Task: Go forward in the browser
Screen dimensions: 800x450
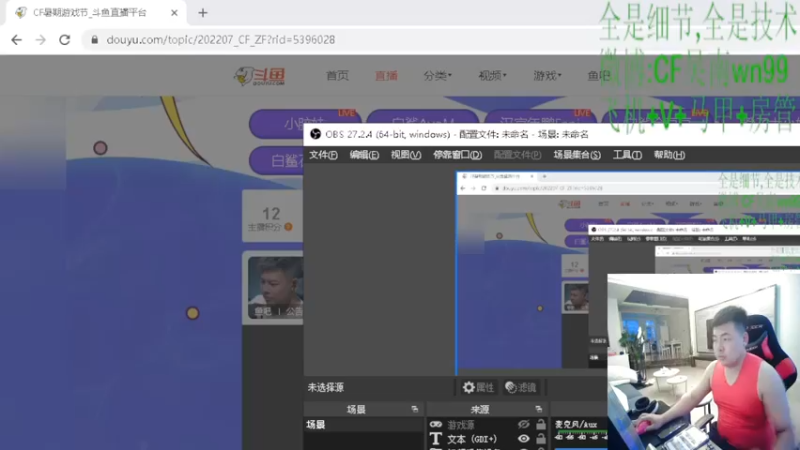Action: pos(40,40)
